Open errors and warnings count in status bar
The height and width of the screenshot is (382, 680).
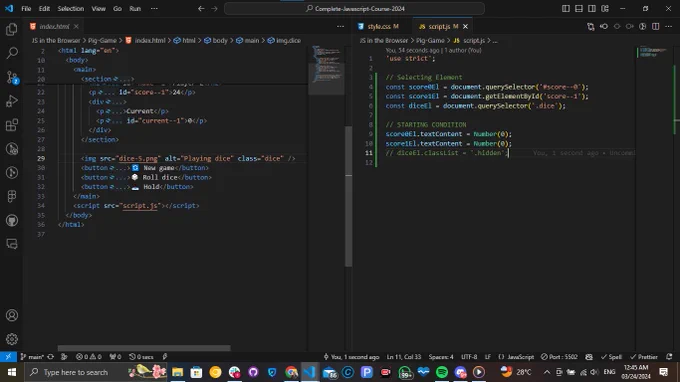(88, 357)
